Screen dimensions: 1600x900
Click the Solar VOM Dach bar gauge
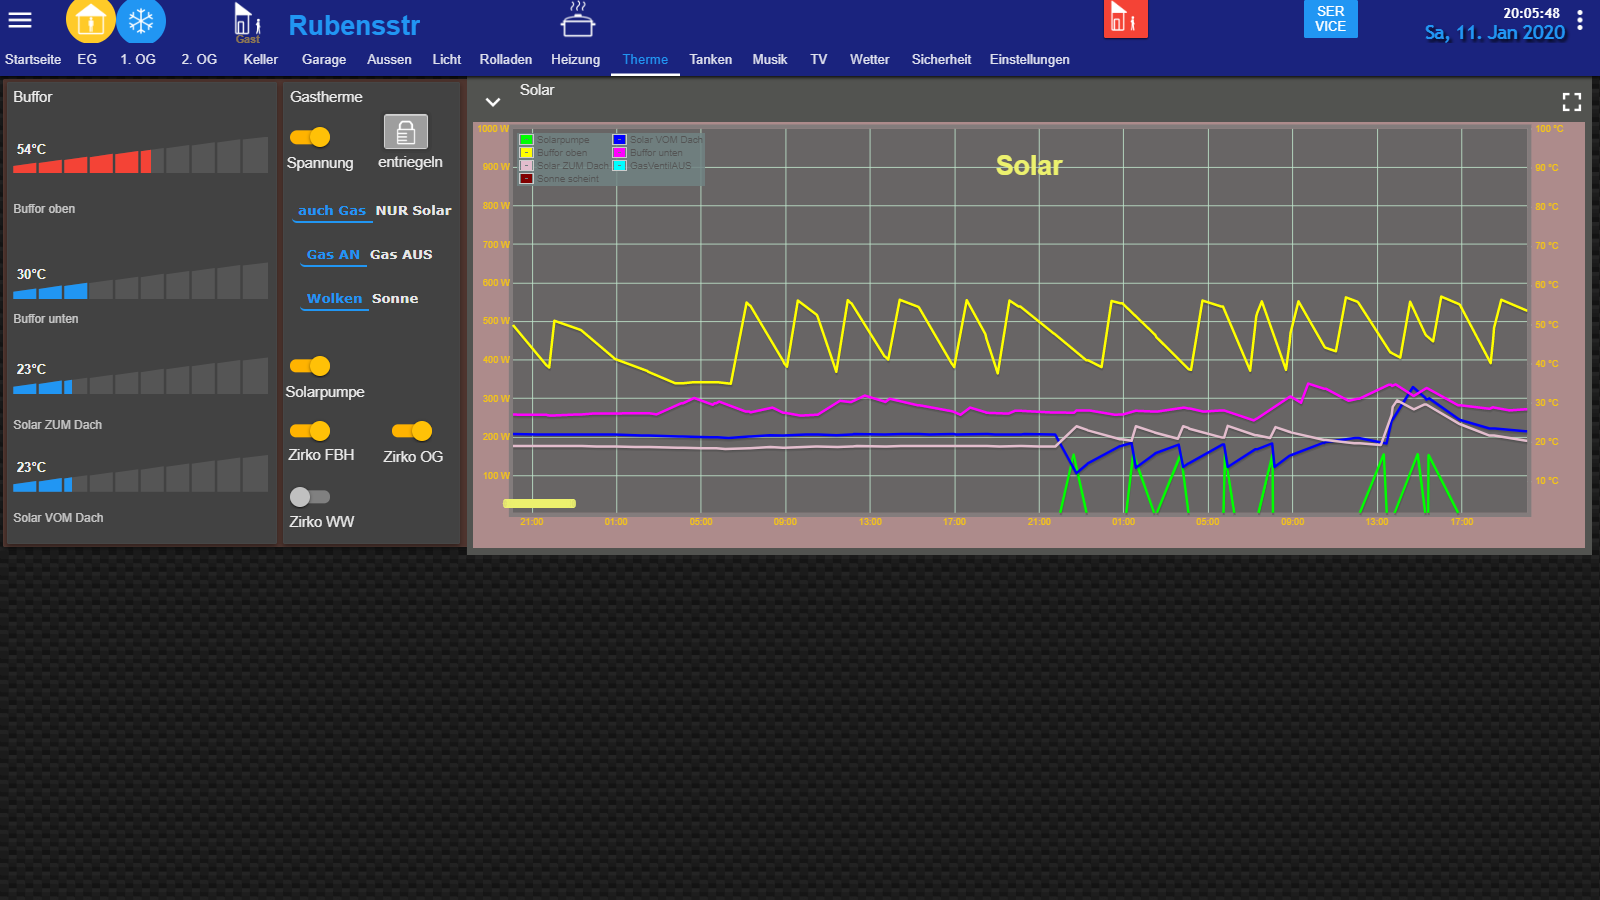pyautogui.click(x=140, y=474)
